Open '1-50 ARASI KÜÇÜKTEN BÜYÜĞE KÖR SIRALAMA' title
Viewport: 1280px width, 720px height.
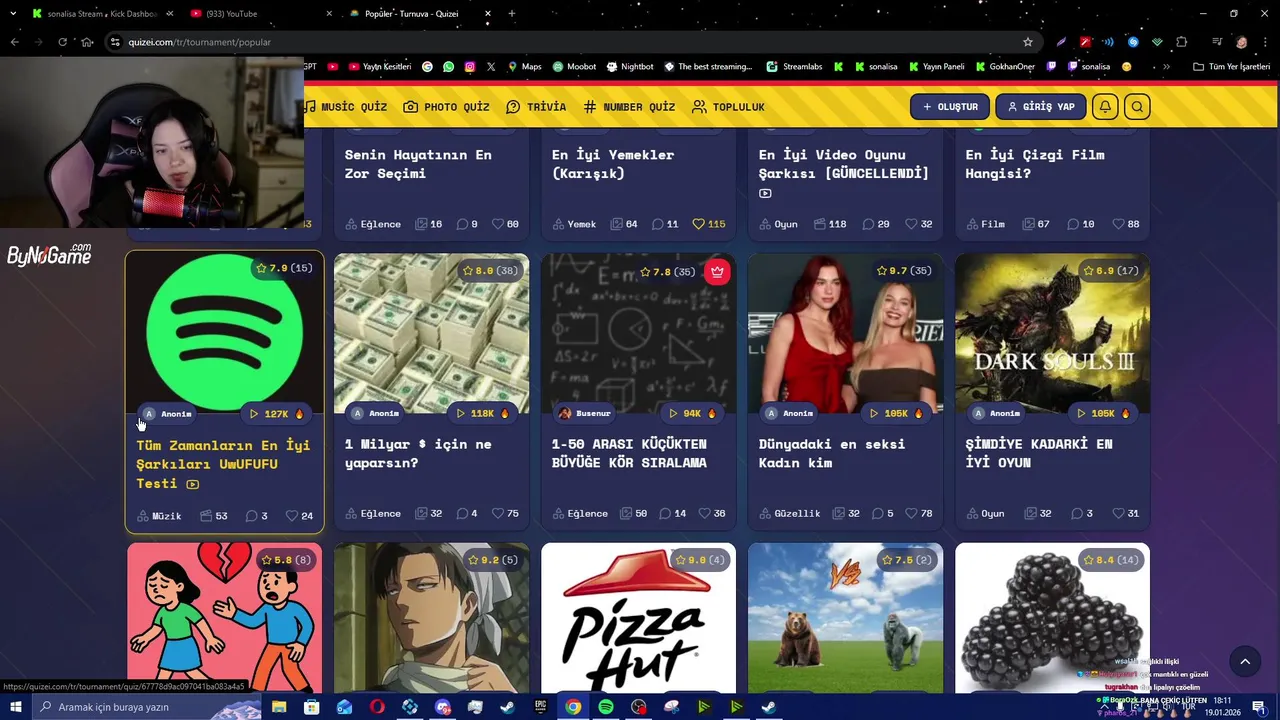click(x=629, y=453)
